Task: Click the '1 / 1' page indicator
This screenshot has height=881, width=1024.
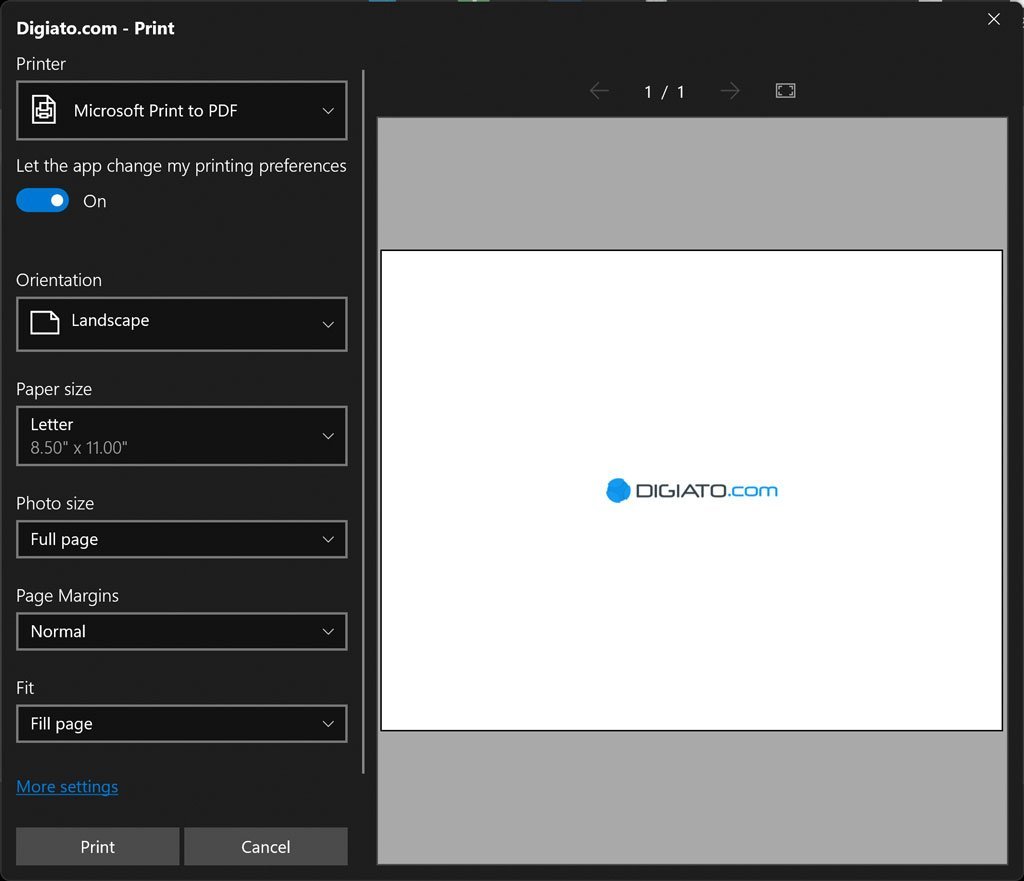Action: (664, 91)
